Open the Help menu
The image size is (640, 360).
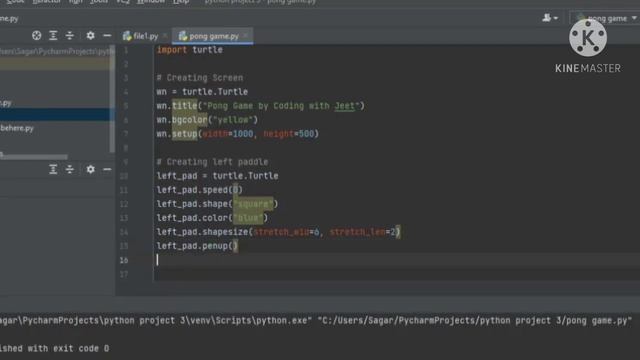pos(181,2)
